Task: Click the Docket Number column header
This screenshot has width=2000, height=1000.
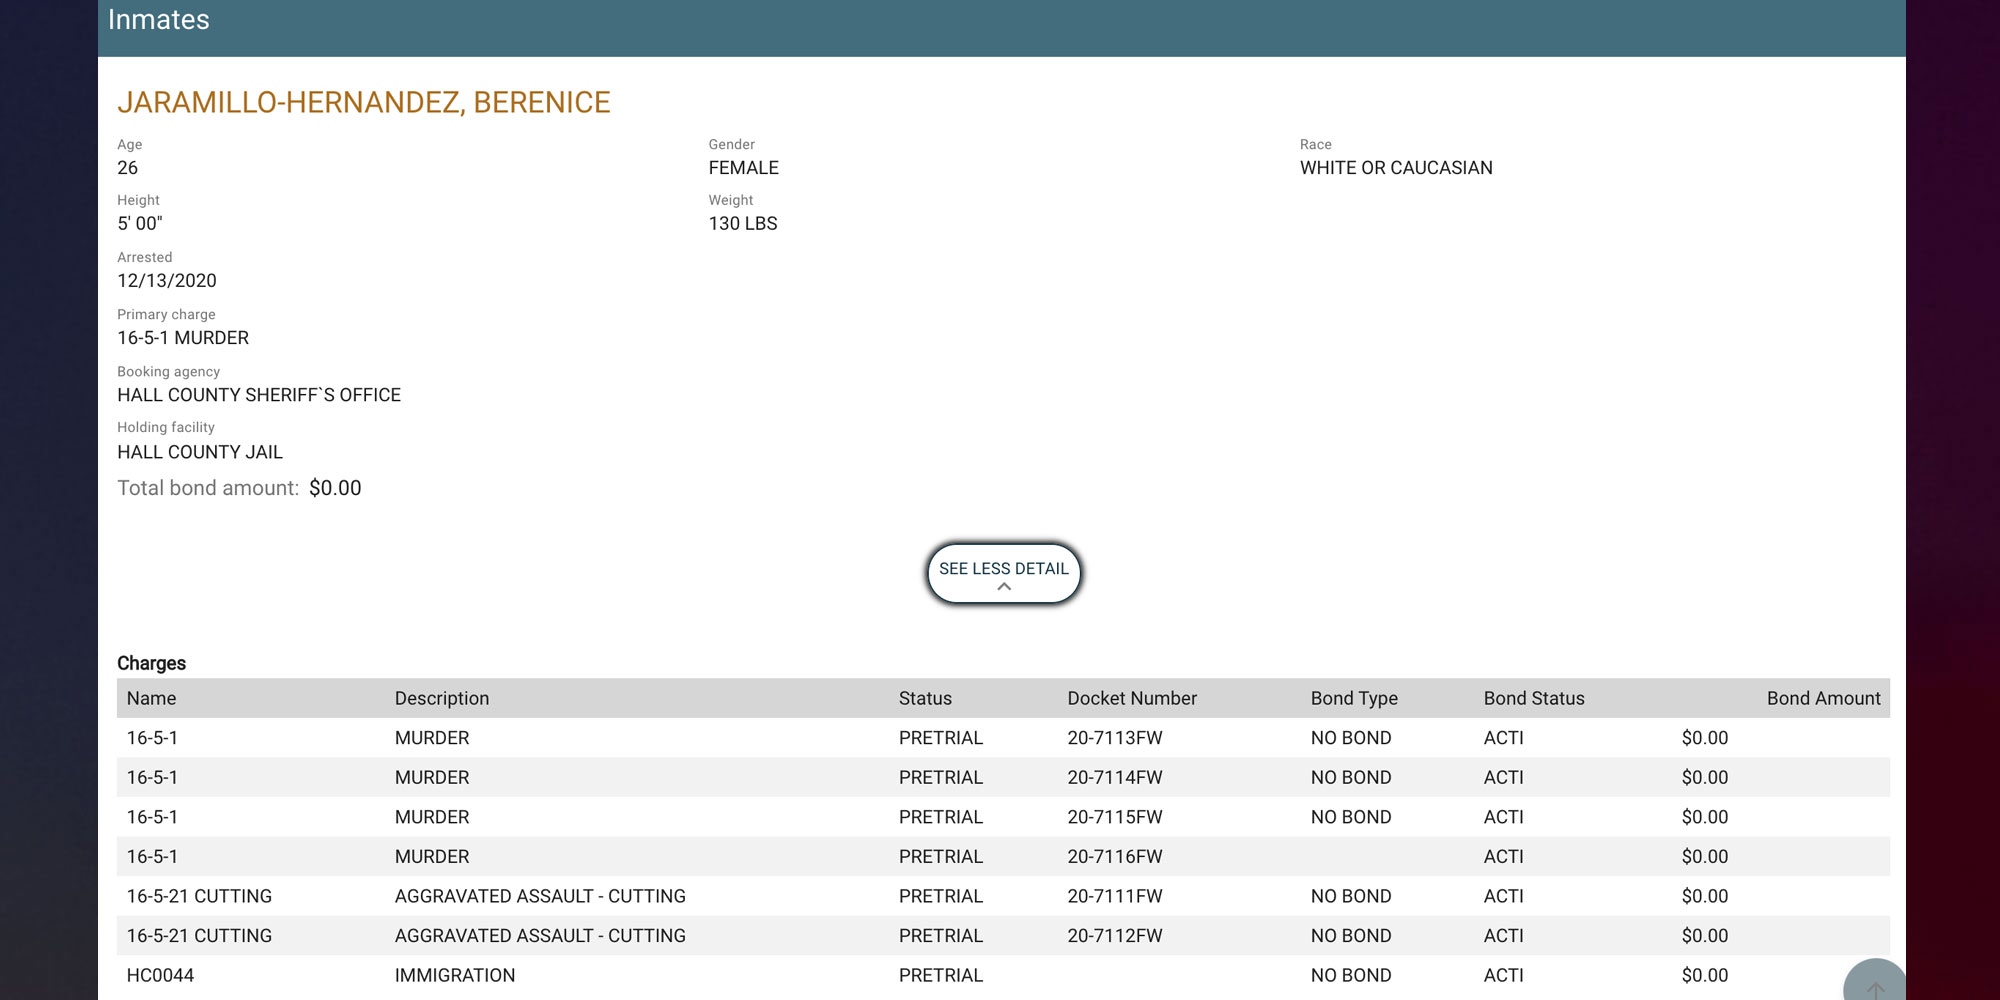Action: (1132, 698)
